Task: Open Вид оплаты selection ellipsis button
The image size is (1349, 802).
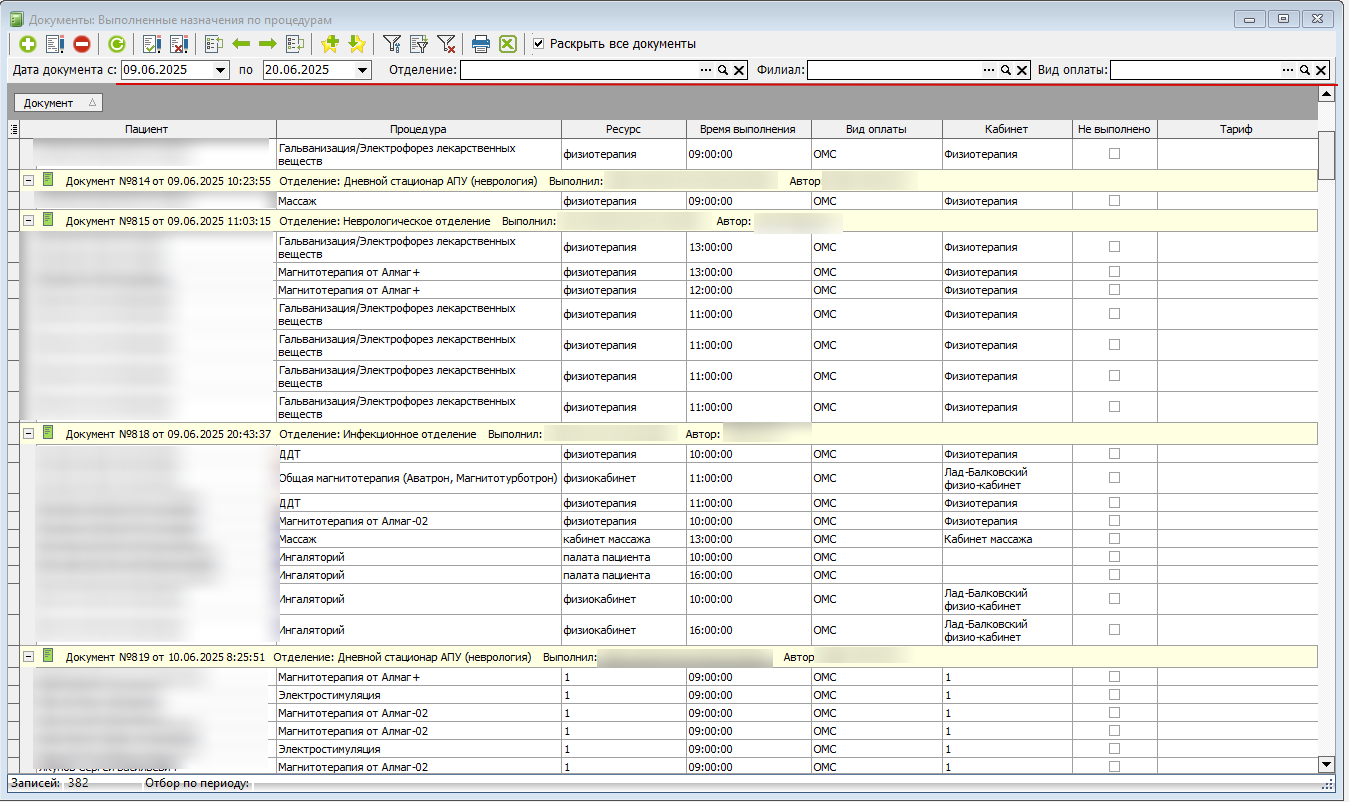Action: (1289, 70)
